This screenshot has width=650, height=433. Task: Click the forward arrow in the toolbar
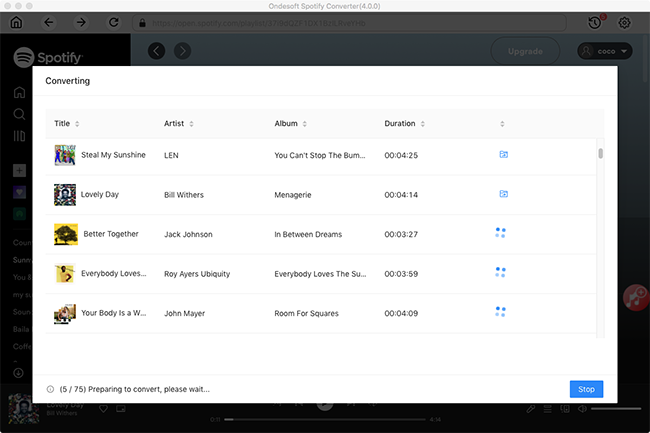click(x=81, y=22)
